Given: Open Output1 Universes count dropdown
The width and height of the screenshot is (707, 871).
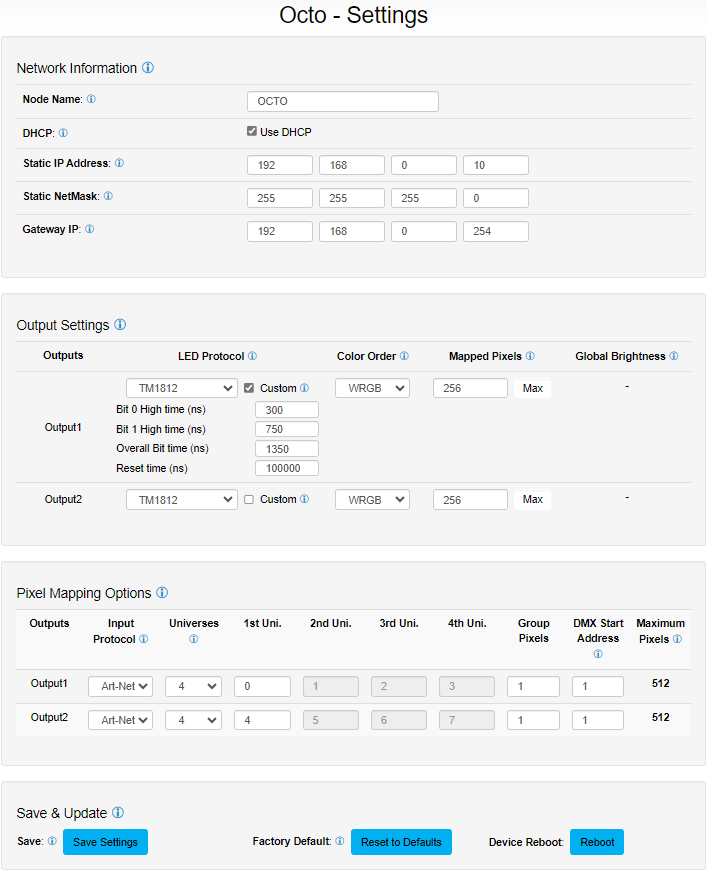Looking at the screenshot, I should click(193, 687).
